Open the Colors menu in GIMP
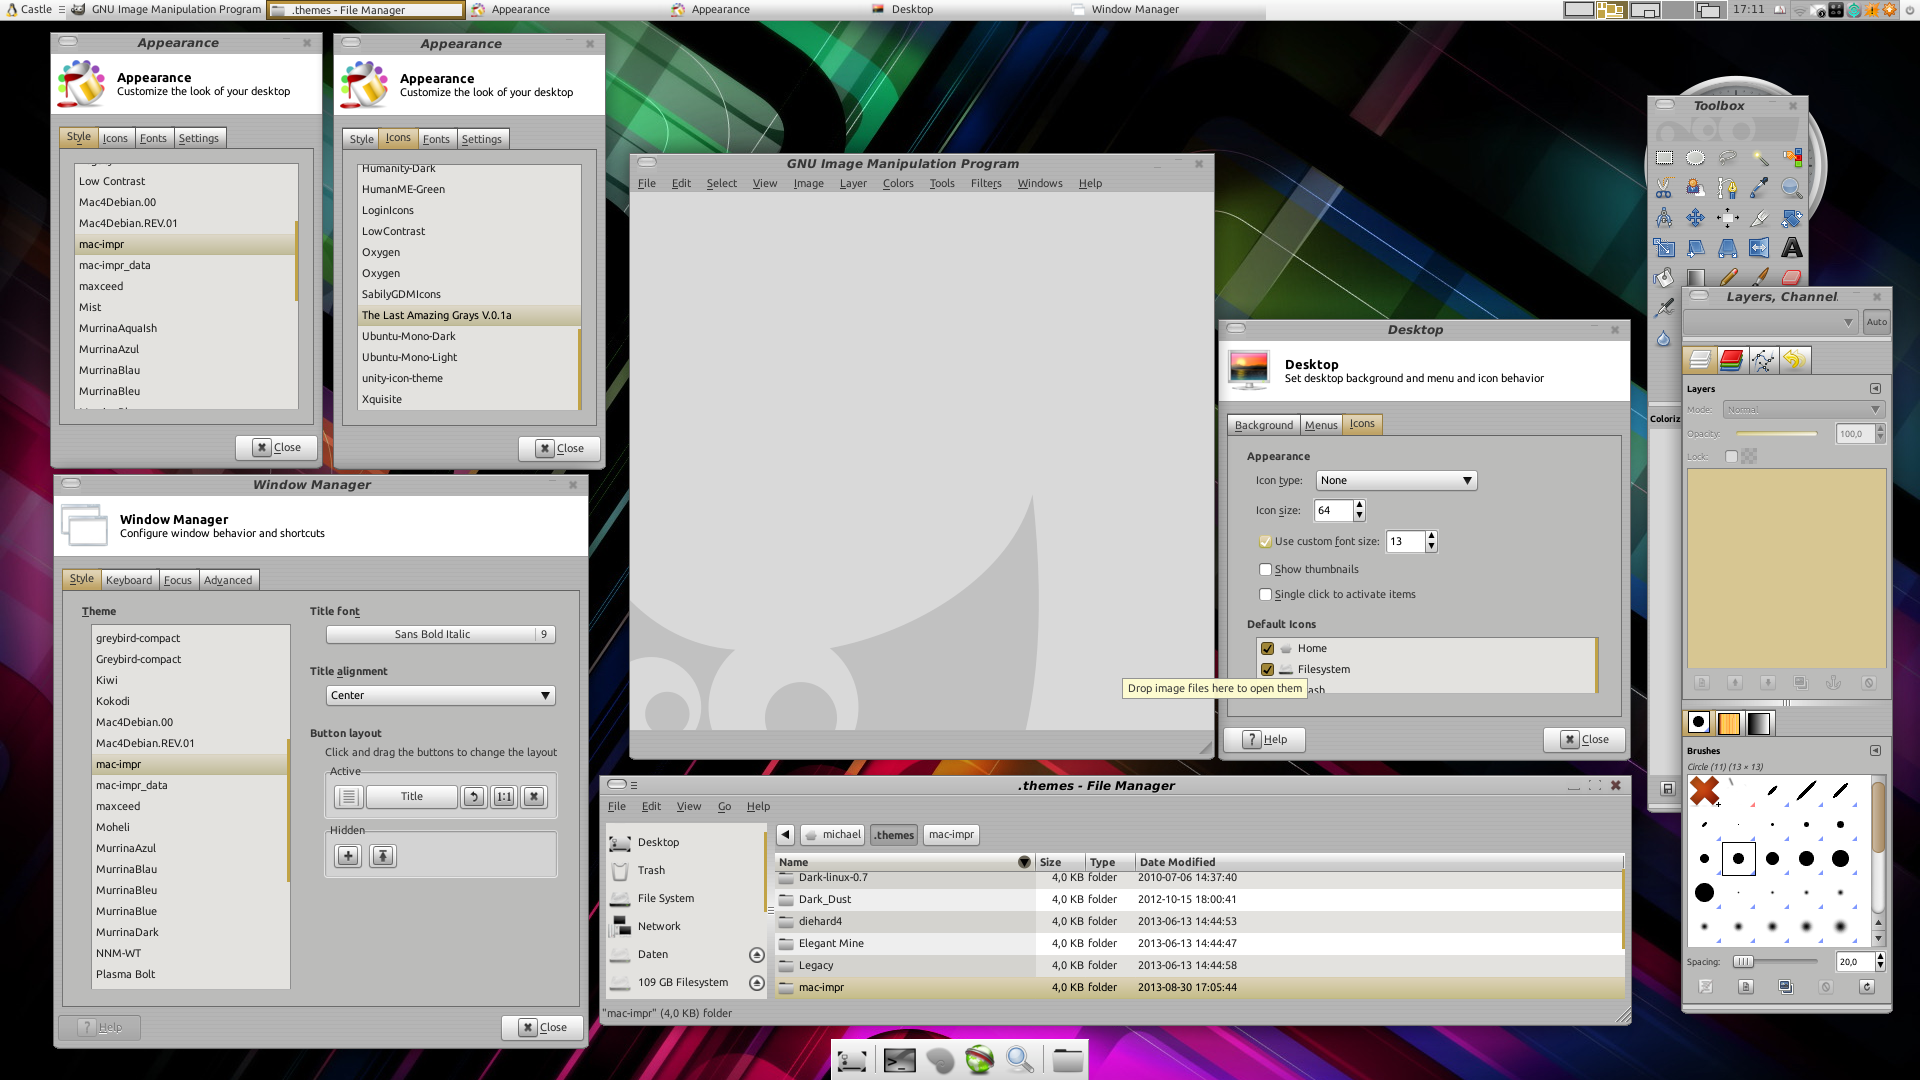The image size is (1920, 1080). click(x=898, y=184)
